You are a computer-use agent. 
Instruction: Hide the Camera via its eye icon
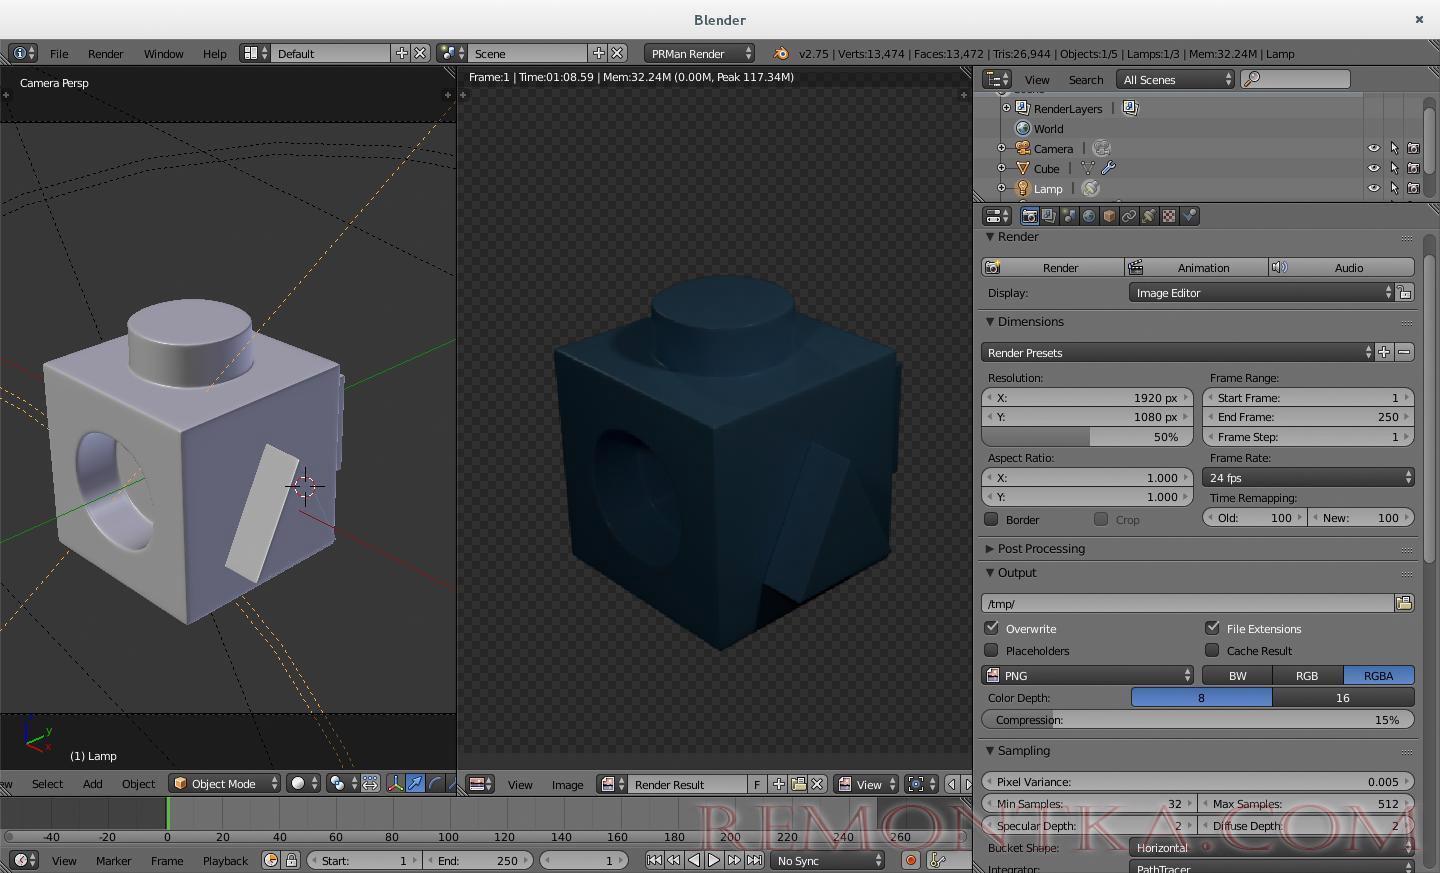pyautogui.click(x=1374, y=148)
